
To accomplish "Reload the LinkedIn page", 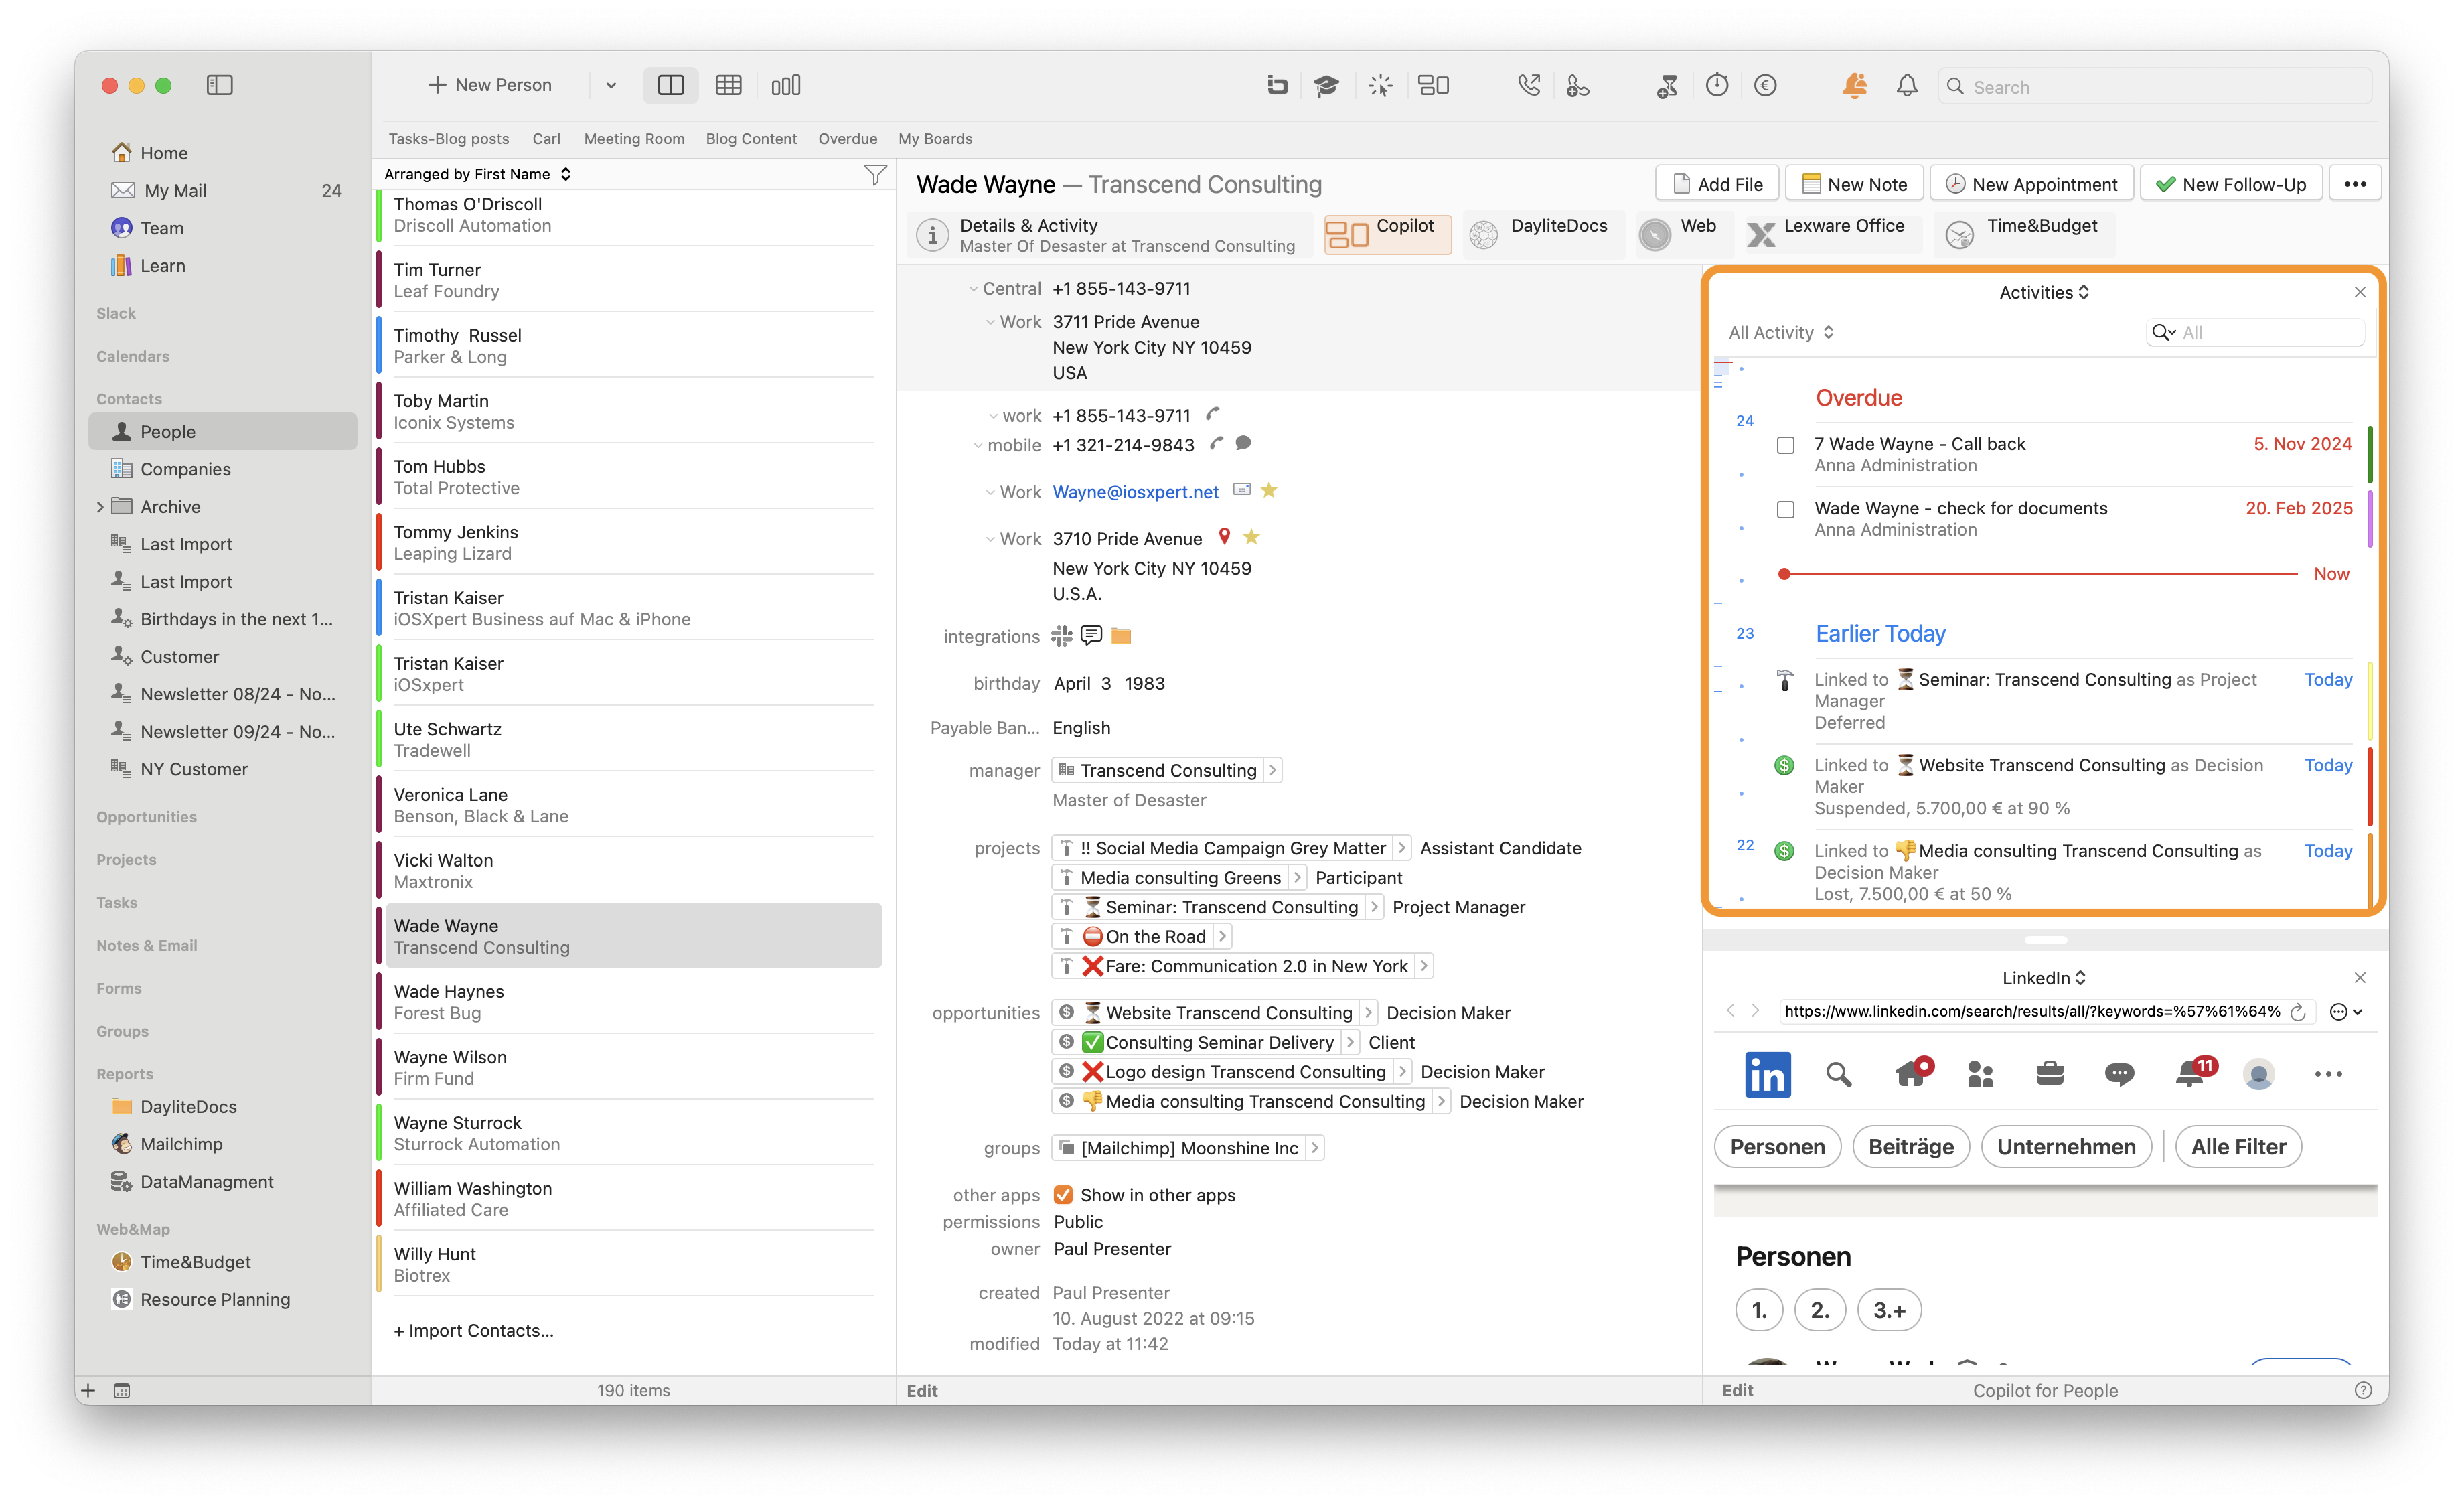I will pos(2298,1012).
